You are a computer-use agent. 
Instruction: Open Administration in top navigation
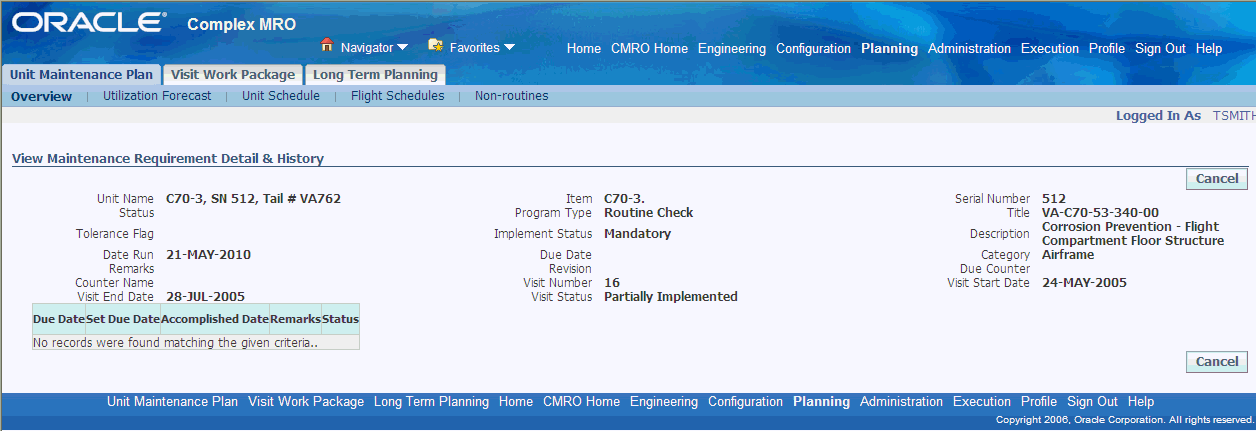tap(969, 48)
